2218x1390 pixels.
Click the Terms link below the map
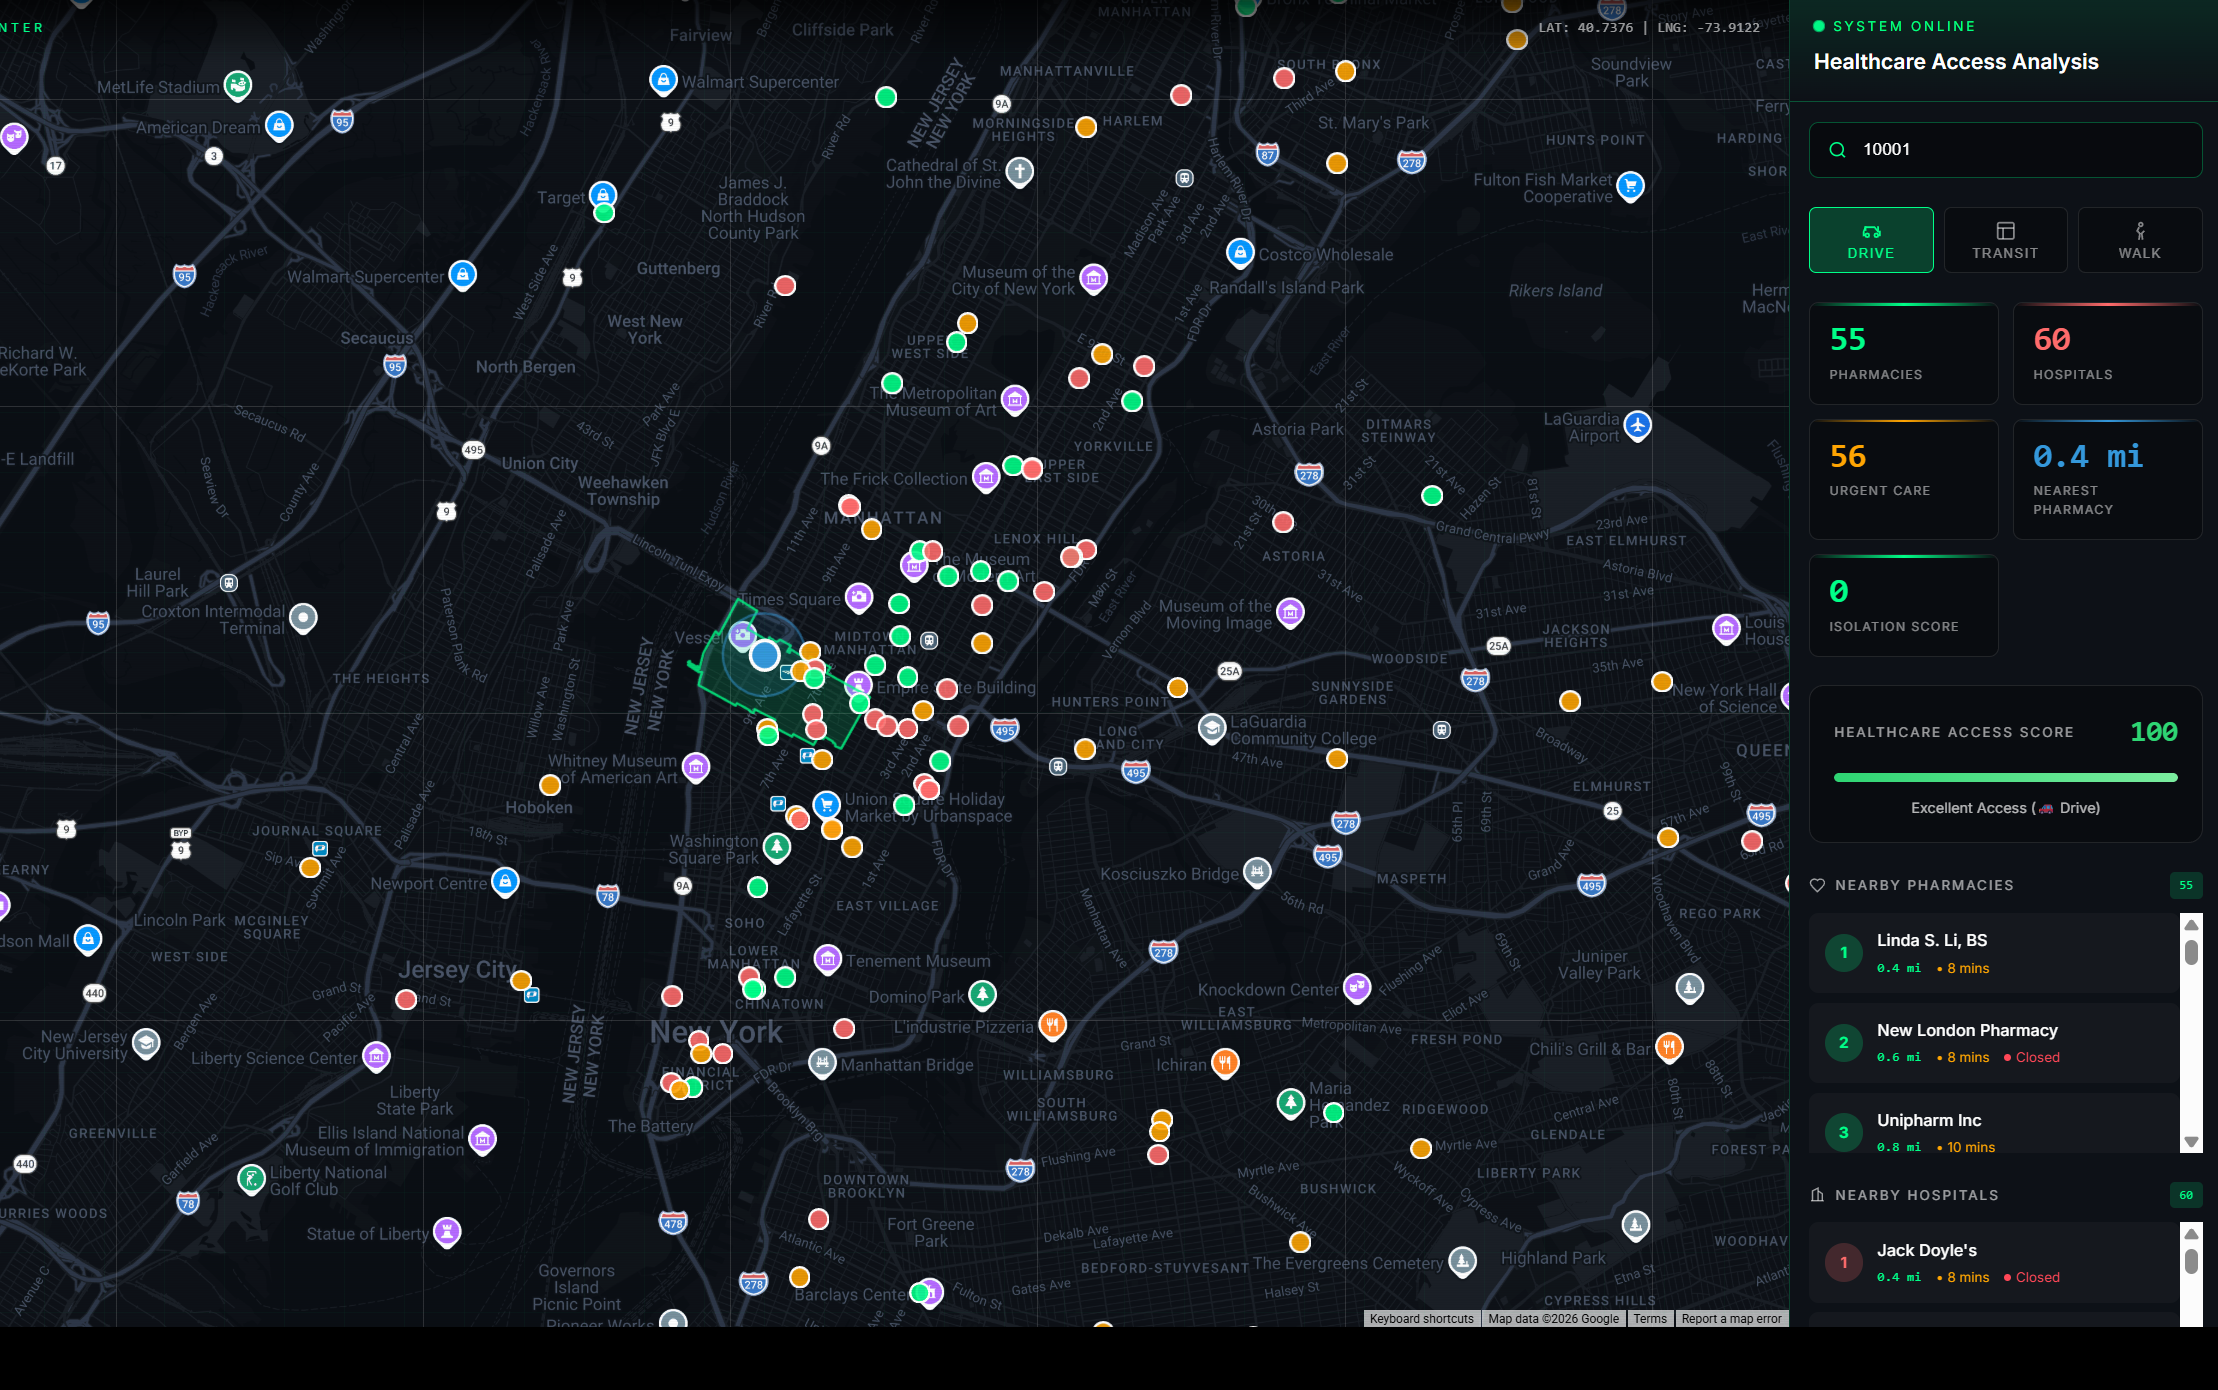[1649, 1318]
